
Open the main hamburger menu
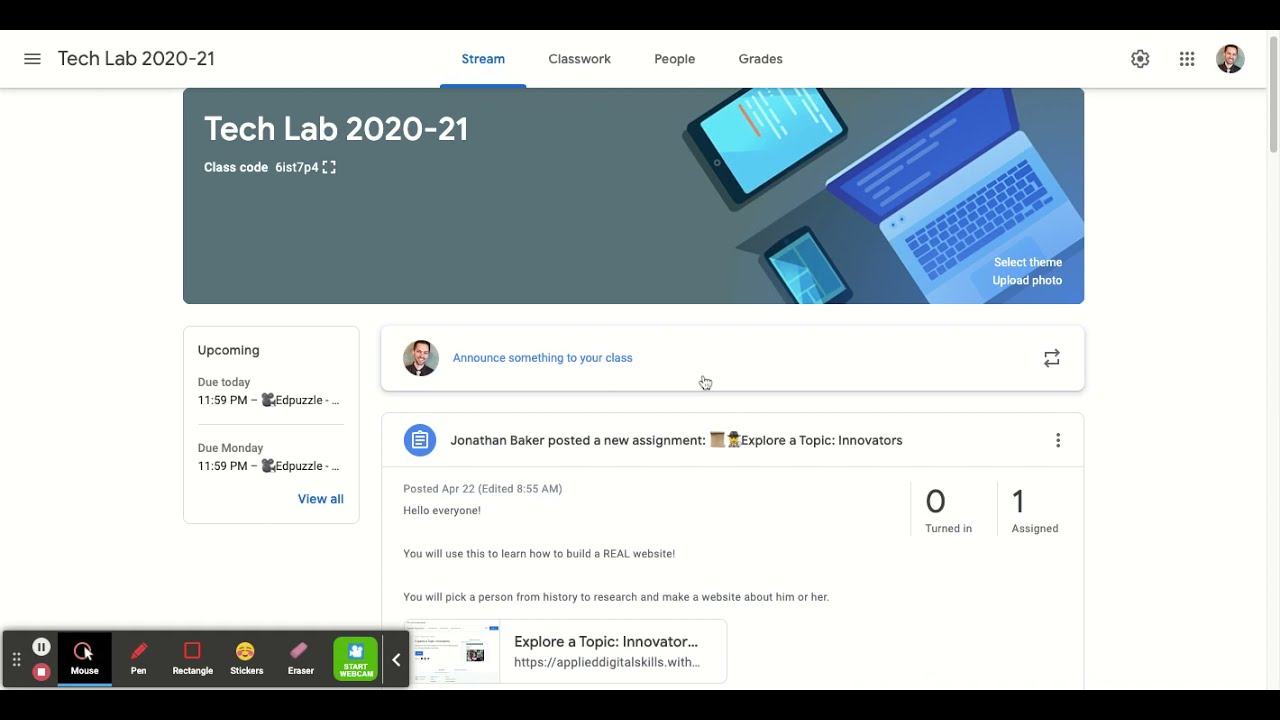pyautogui.click(x=32, y=59)
